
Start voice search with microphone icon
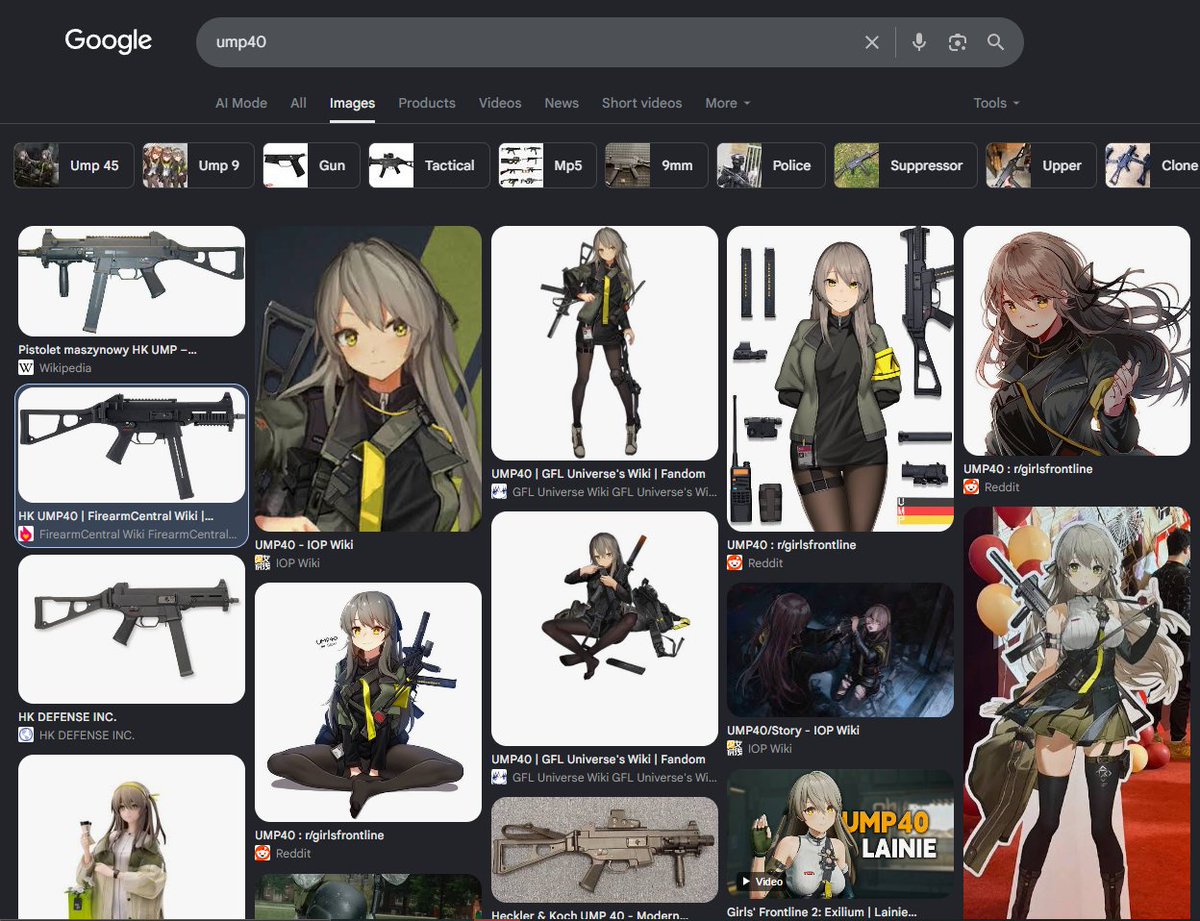[x=919, y=42]
